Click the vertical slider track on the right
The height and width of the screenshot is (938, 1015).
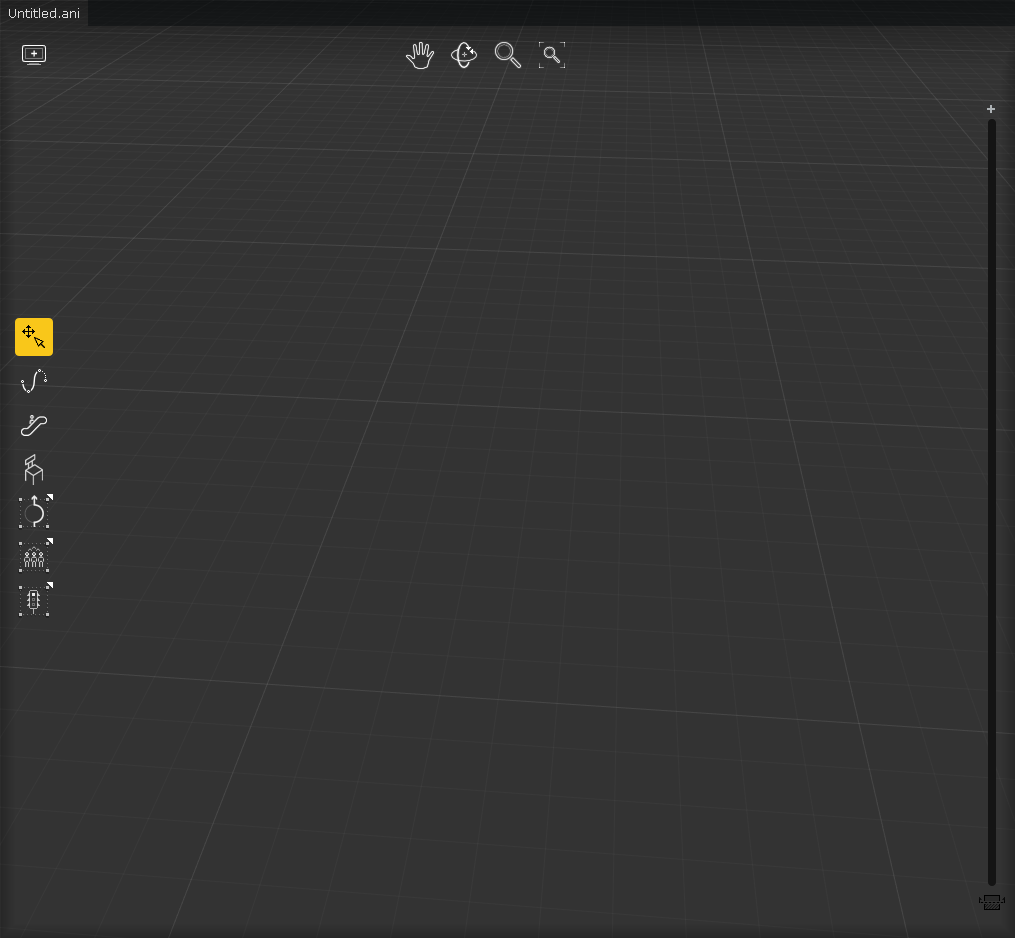pyautogui.click(x=990, y=500)
